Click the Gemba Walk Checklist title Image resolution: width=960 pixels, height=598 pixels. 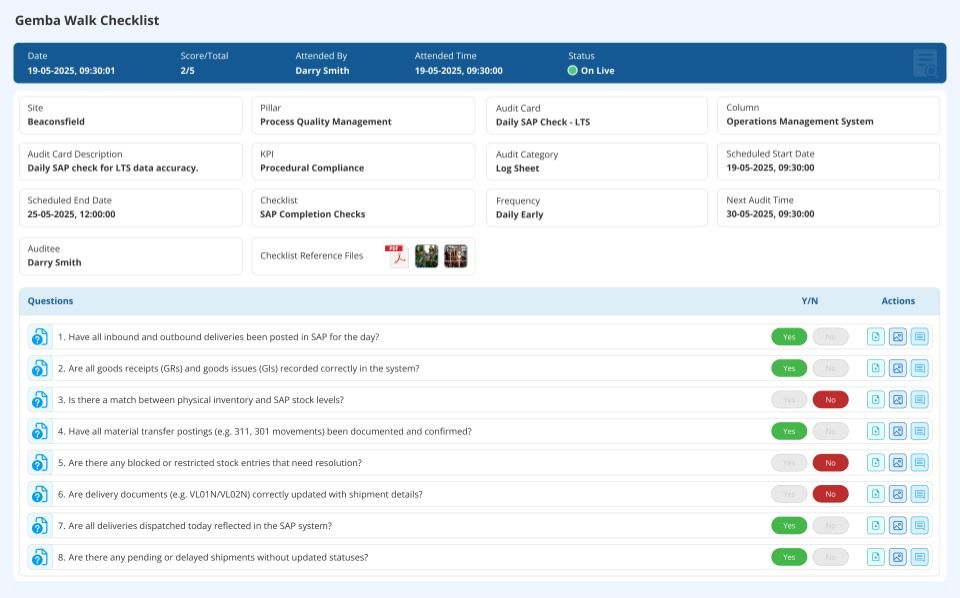pos(88,20)
